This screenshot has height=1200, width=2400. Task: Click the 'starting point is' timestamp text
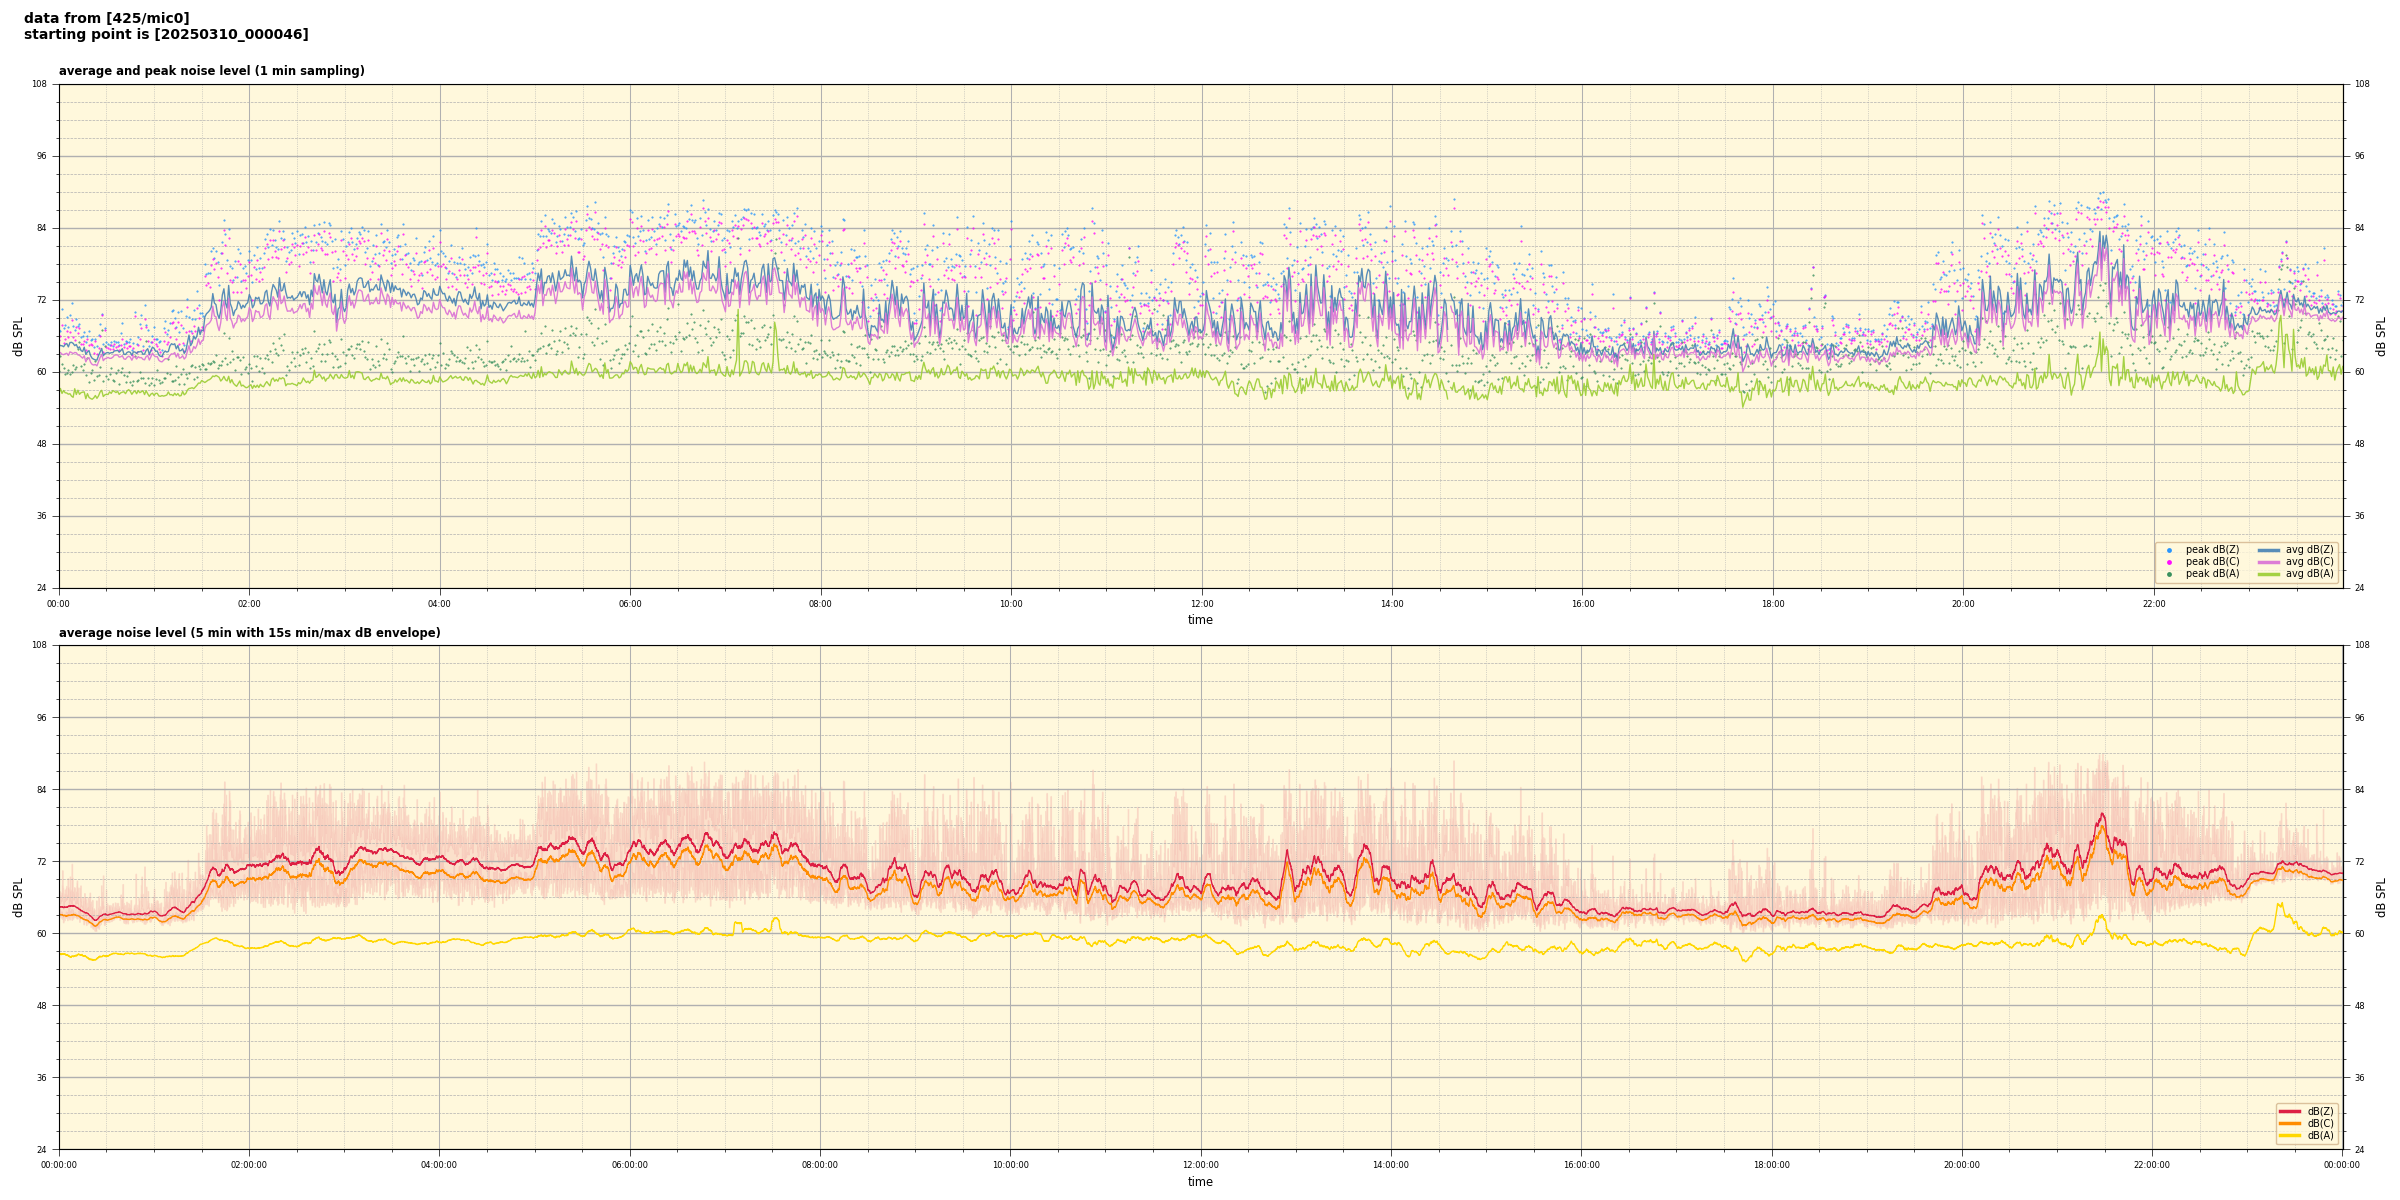click(166, 35)
